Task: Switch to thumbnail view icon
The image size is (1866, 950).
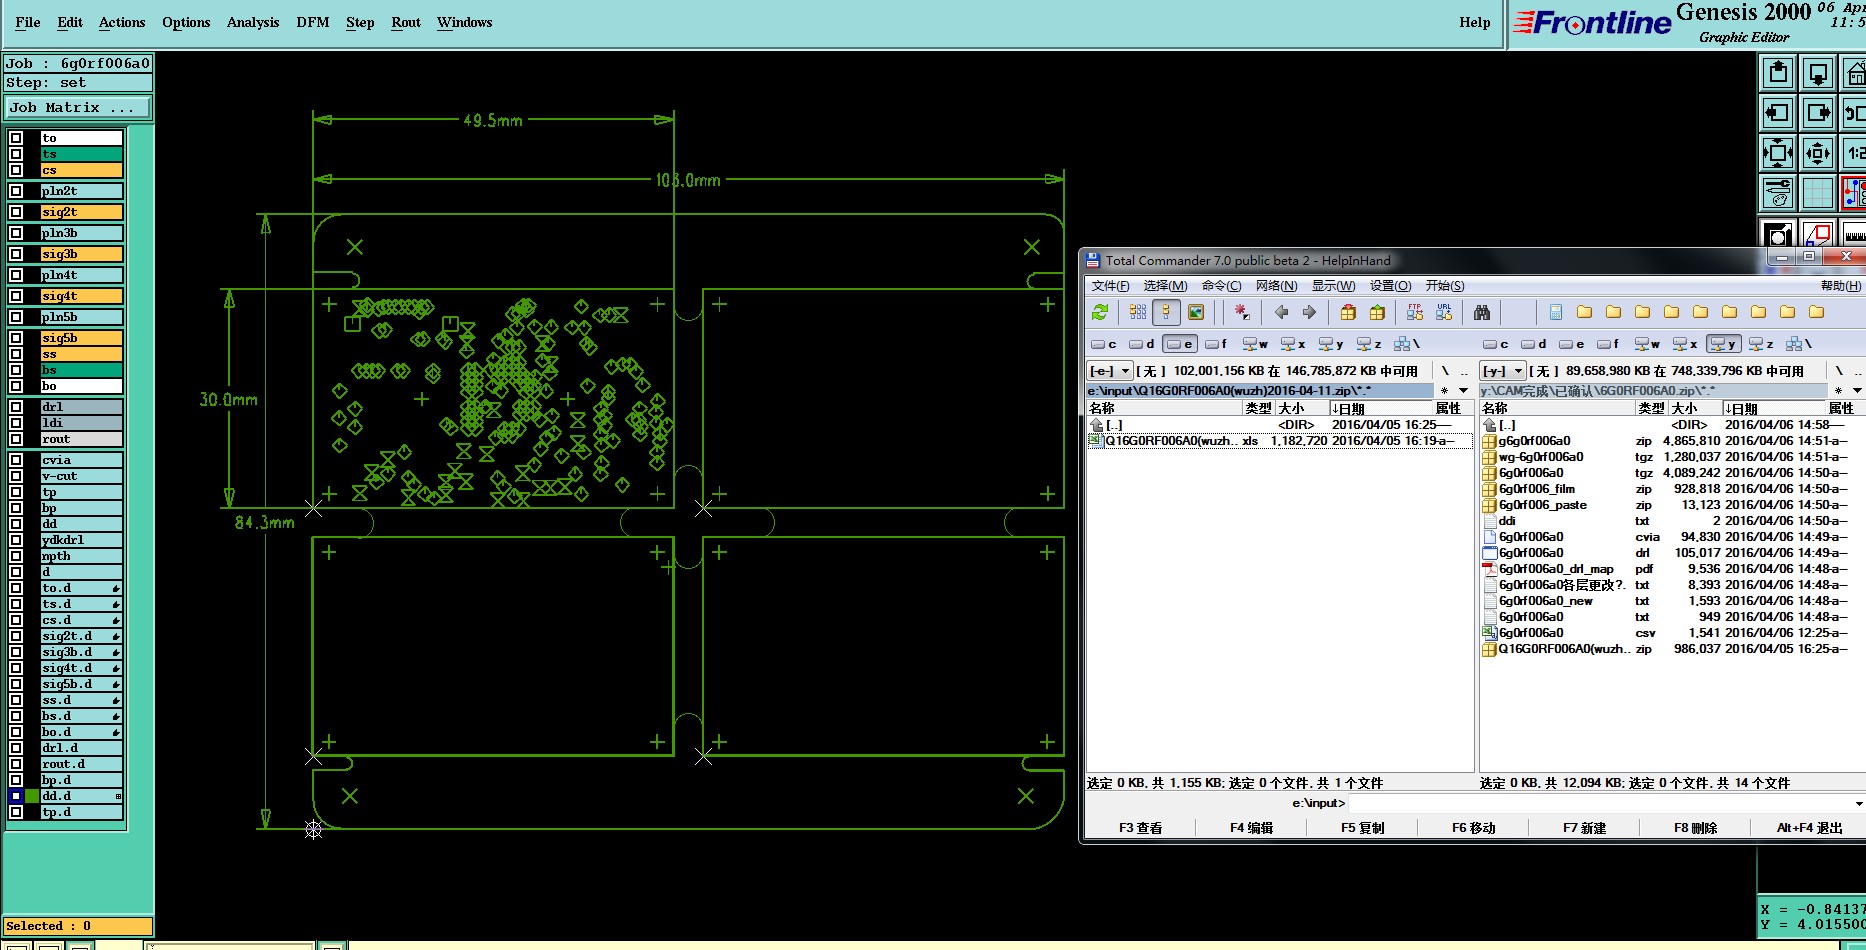Action: (x=1195, y=313)
